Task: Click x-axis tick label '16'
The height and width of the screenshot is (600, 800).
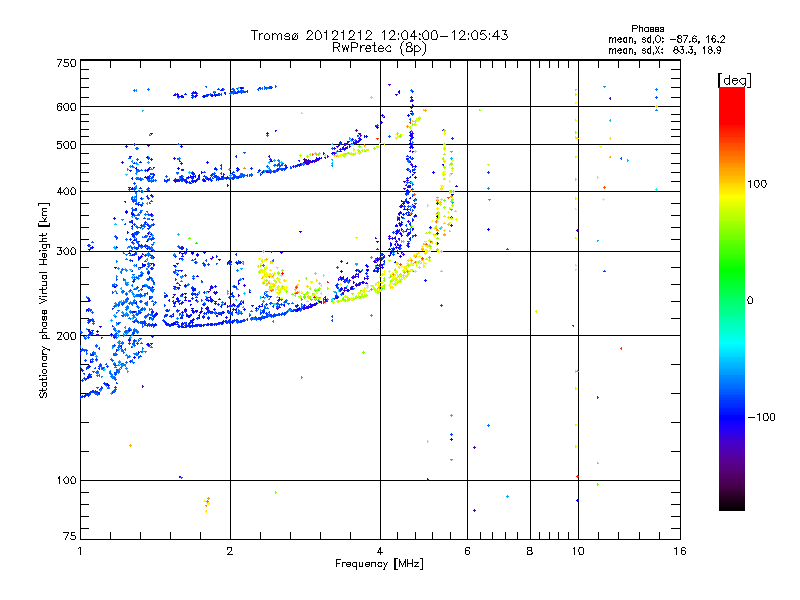Action: pos(680,551)
